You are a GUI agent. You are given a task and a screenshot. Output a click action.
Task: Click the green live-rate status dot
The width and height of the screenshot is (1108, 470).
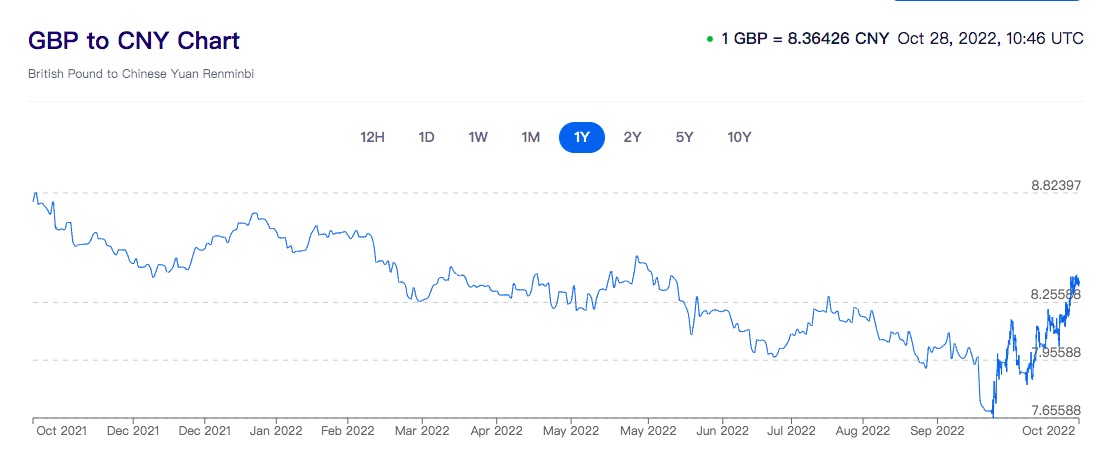(x=709, y=40)
